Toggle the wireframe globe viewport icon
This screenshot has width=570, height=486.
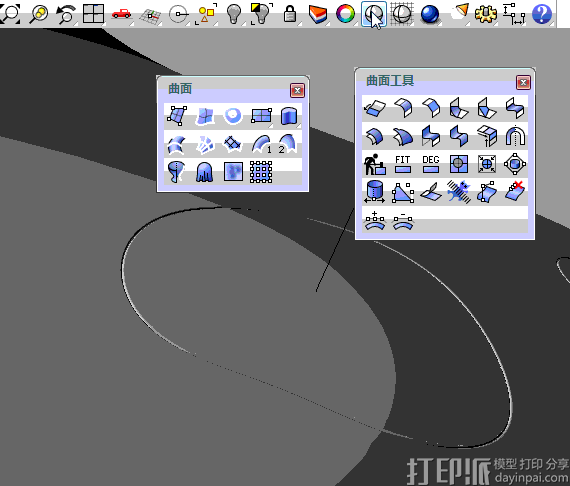coord(402,14)
